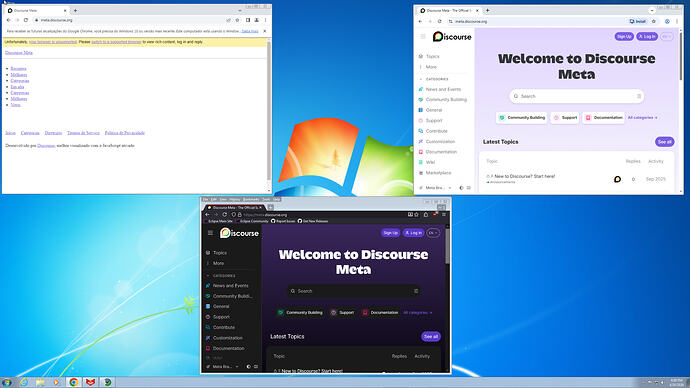Go back in the top-right browser window
The width and height of the screenshot is (690, 388).
420,22
